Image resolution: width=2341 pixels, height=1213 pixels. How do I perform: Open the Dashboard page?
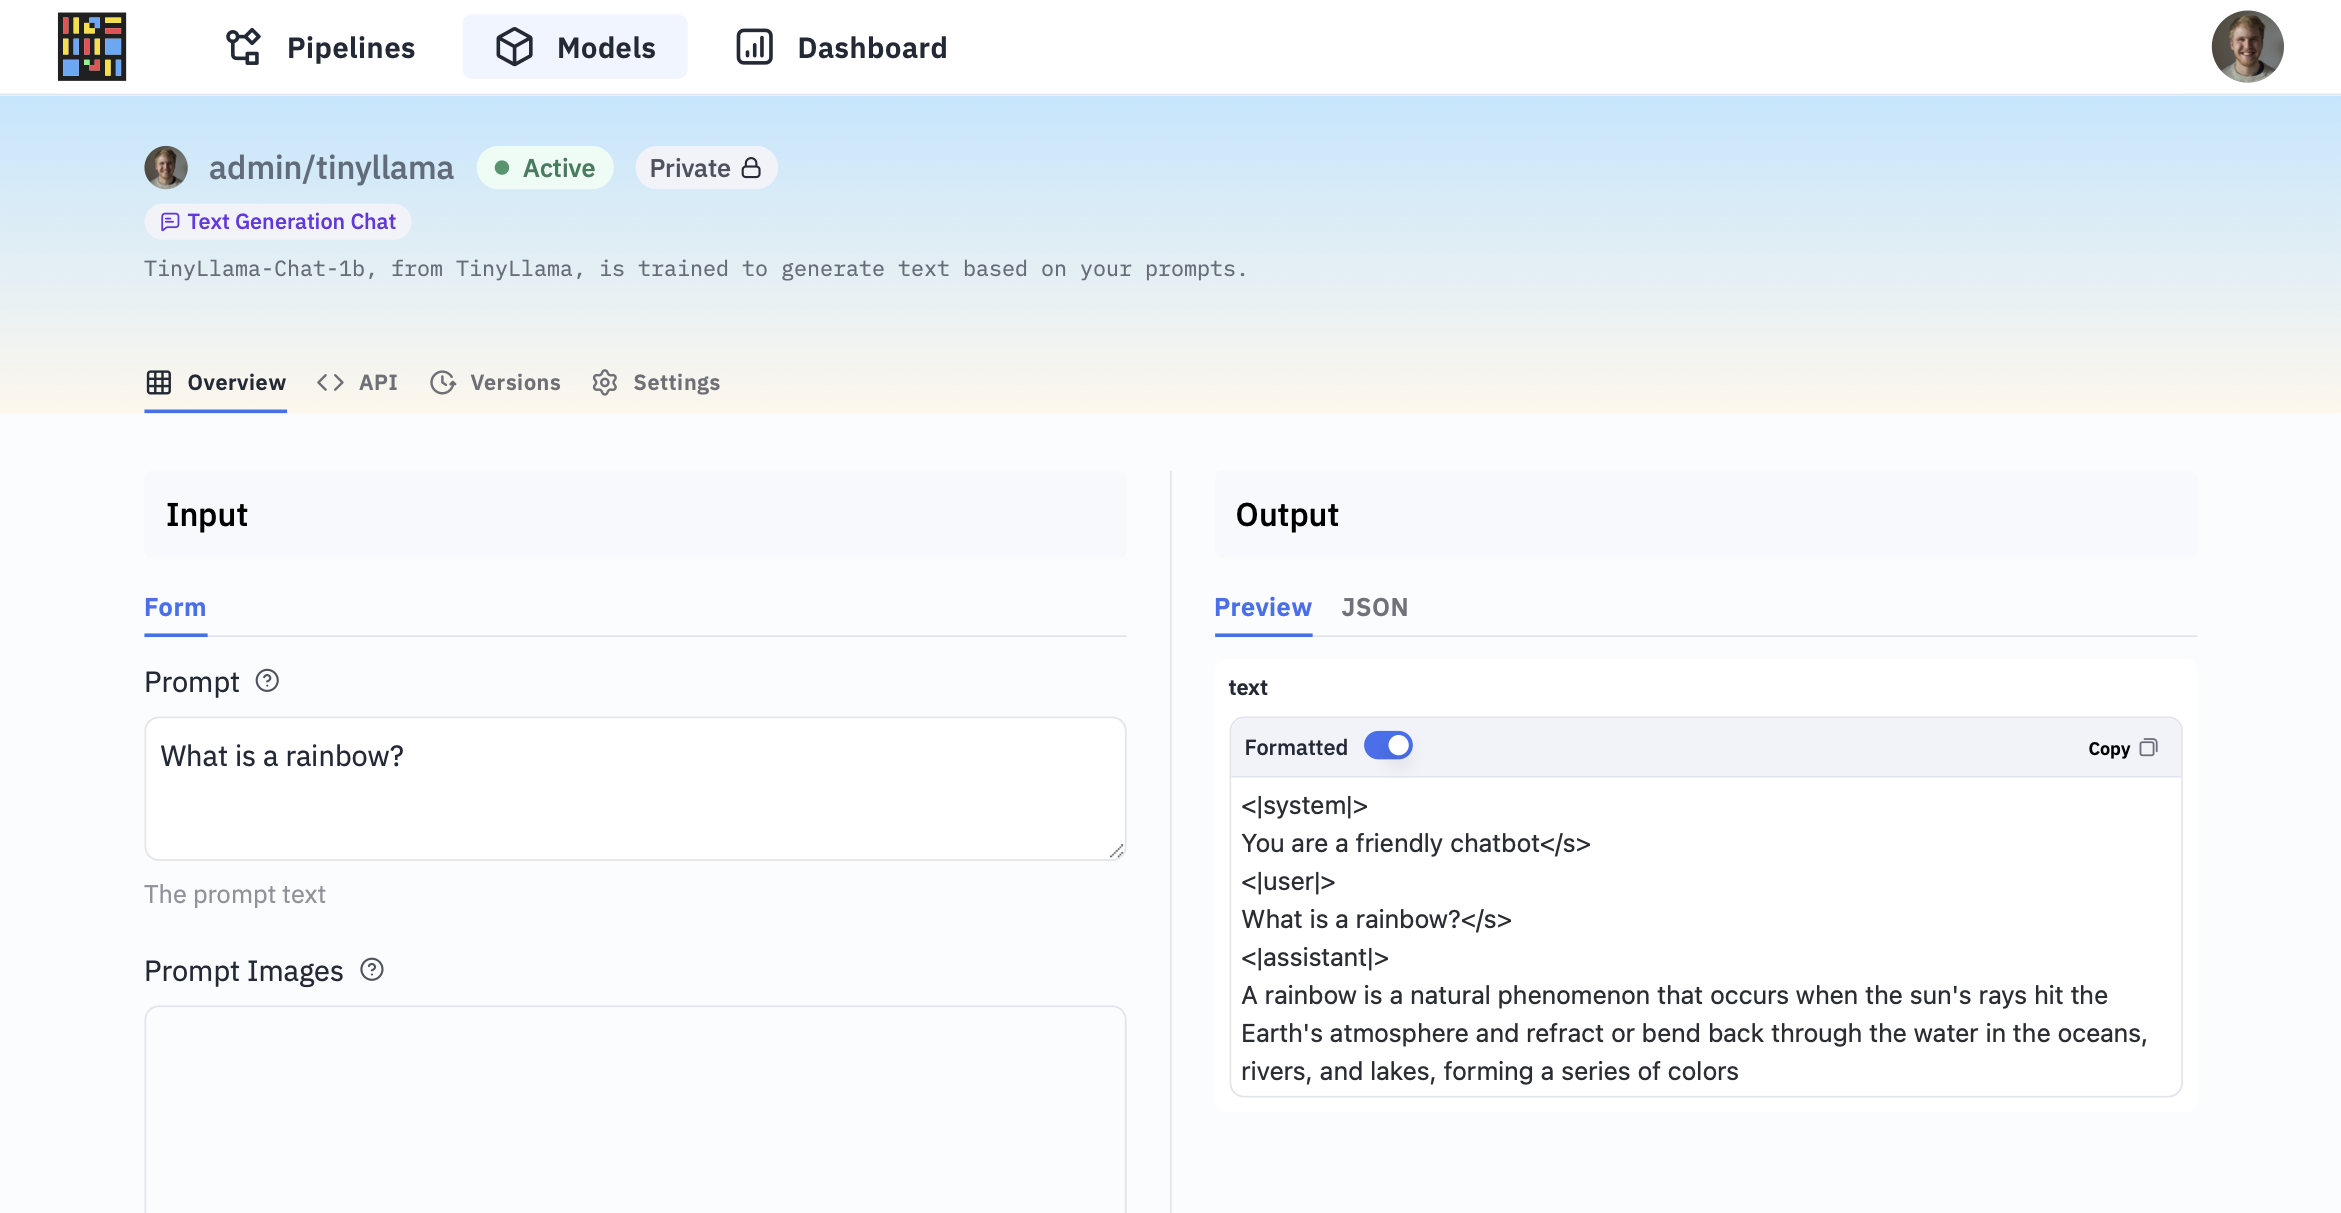(x=842, y=47)
